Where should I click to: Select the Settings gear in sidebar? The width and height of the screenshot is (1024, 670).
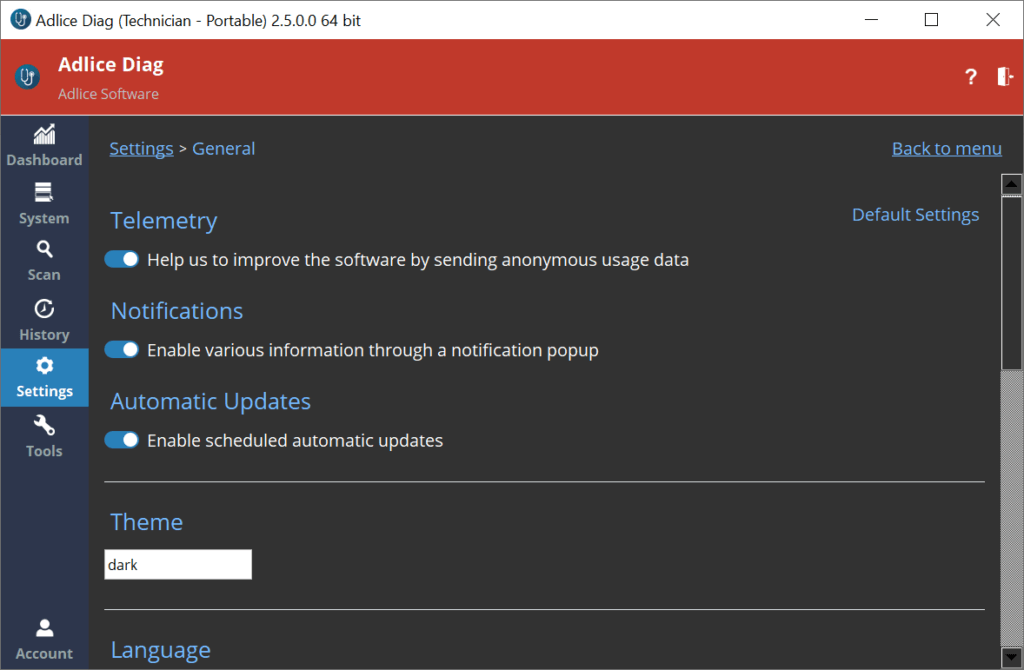(x=44, y=377)
